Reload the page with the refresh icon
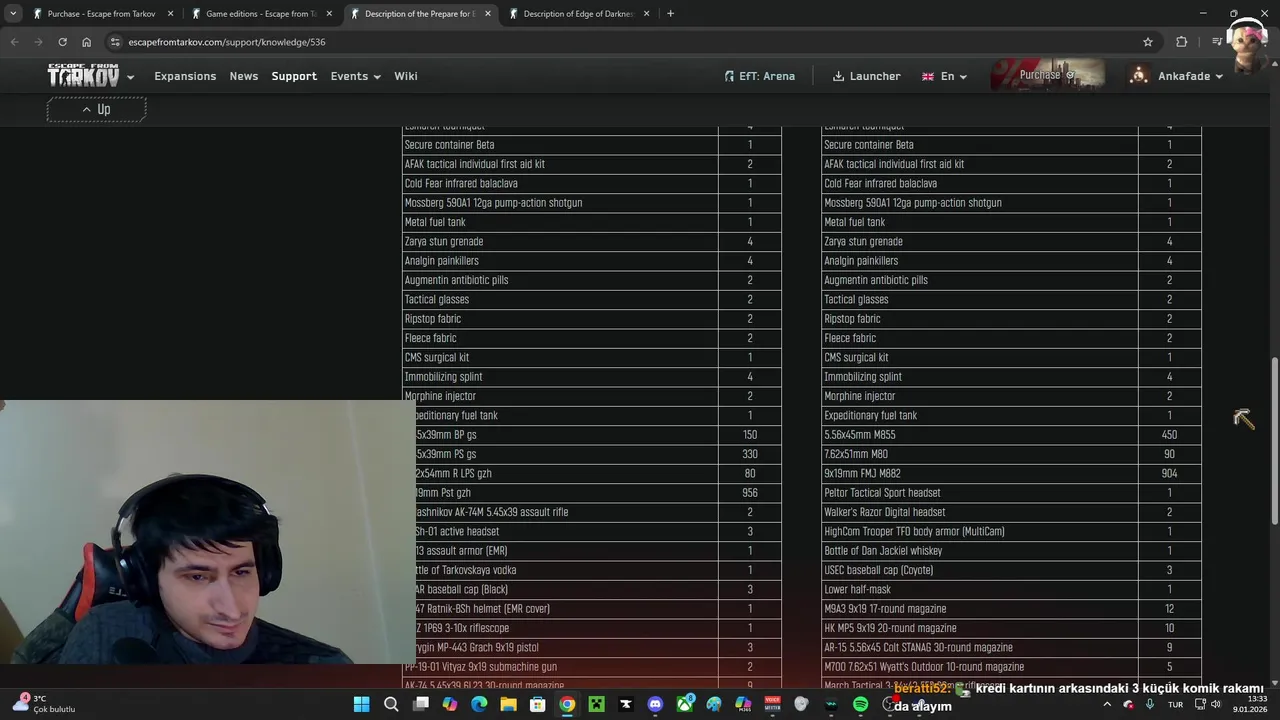The image size is (1280, 720). tap(62, 42)
